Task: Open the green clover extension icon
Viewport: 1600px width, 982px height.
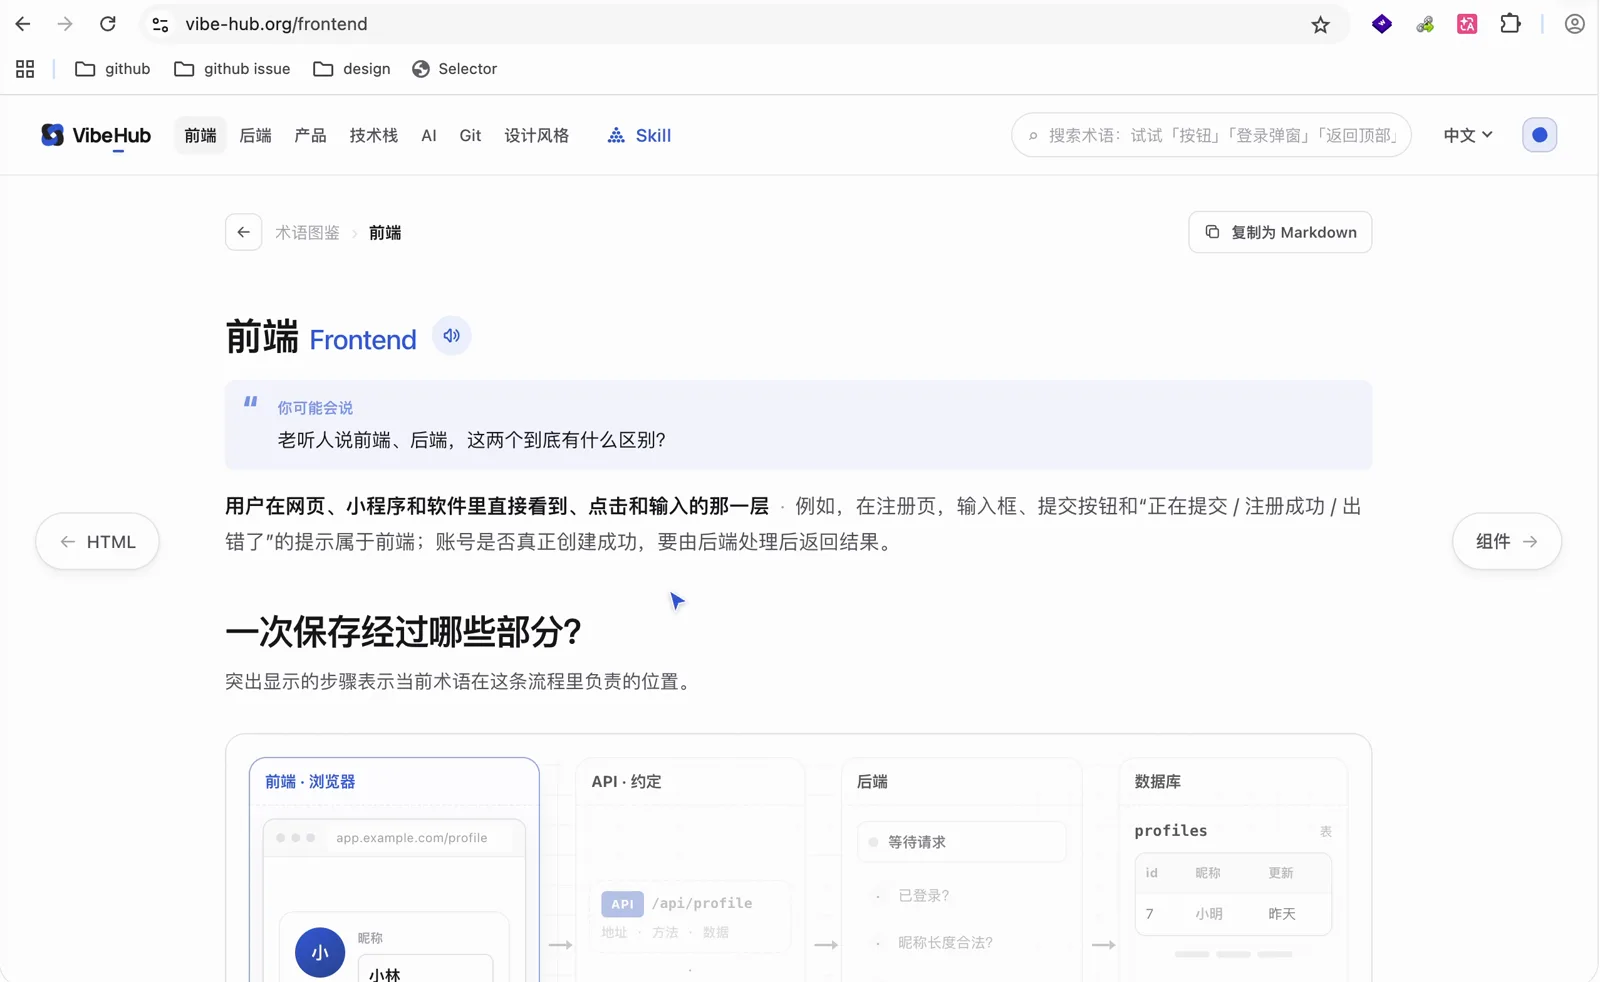Action: [x=1425, y=24]
